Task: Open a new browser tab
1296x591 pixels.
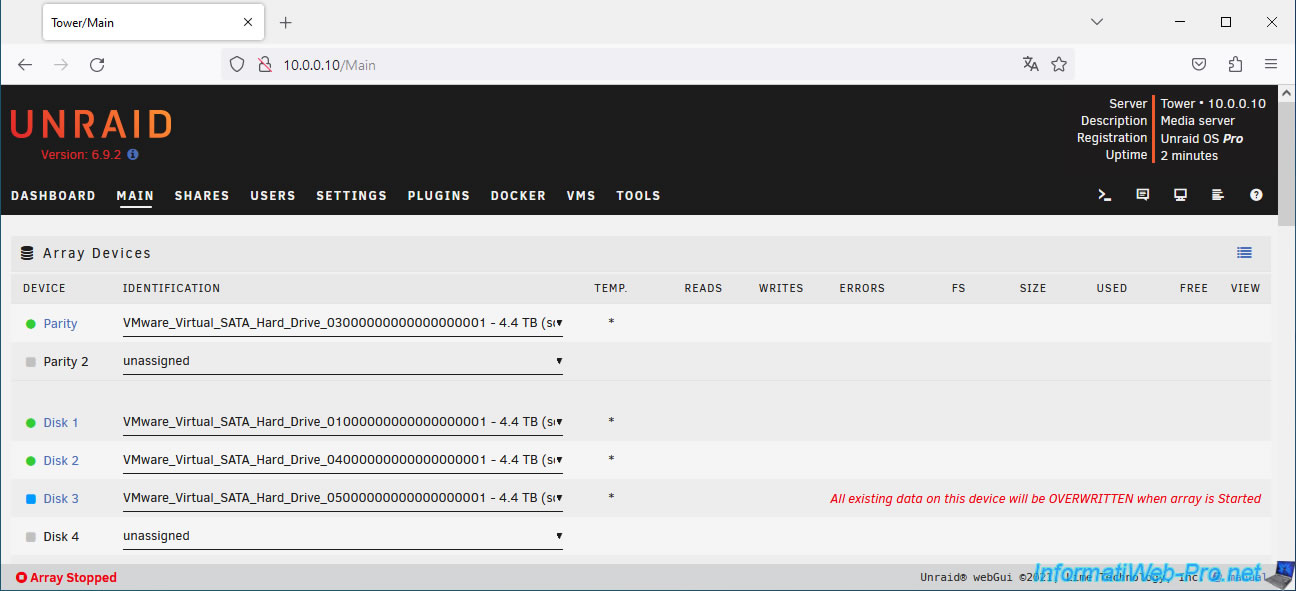Action: [286, 22]
